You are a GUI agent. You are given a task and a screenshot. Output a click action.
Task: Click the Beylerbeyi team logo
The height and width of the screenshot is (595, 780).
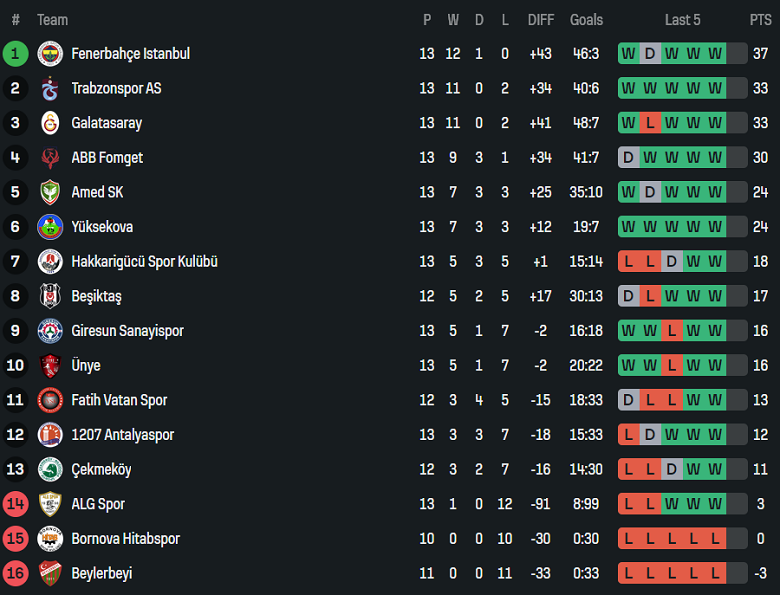50,573
